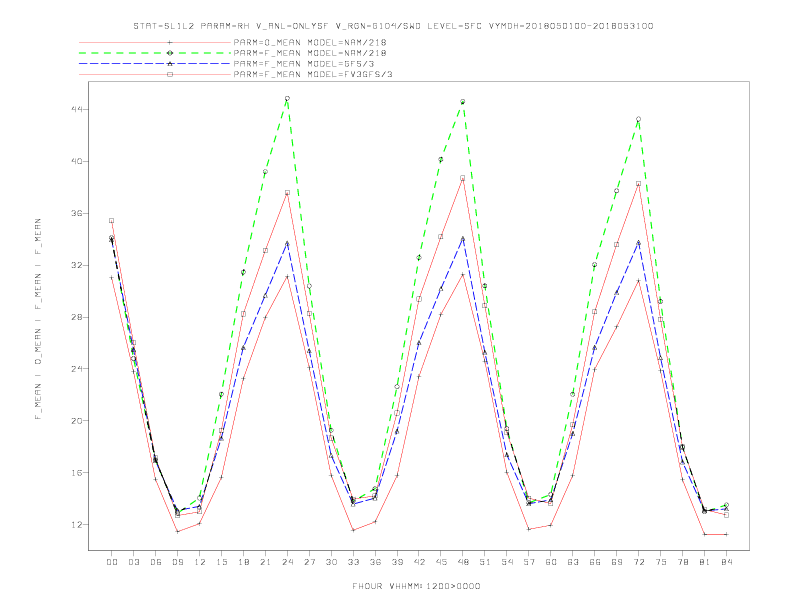Click x-axis tick label 33
Image resolution: width=792 pixels, height=612 pixels.
[353, 562]
